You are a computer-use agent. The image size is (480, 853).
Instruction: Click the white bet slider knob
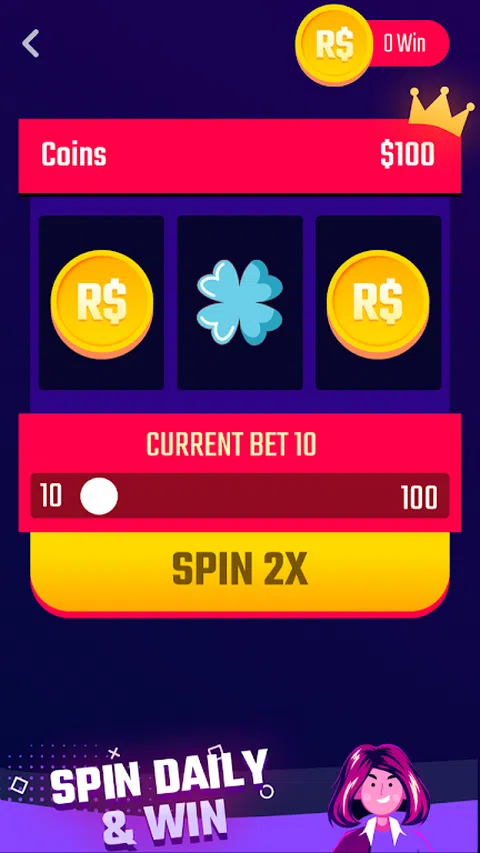[x=99, y=496]
